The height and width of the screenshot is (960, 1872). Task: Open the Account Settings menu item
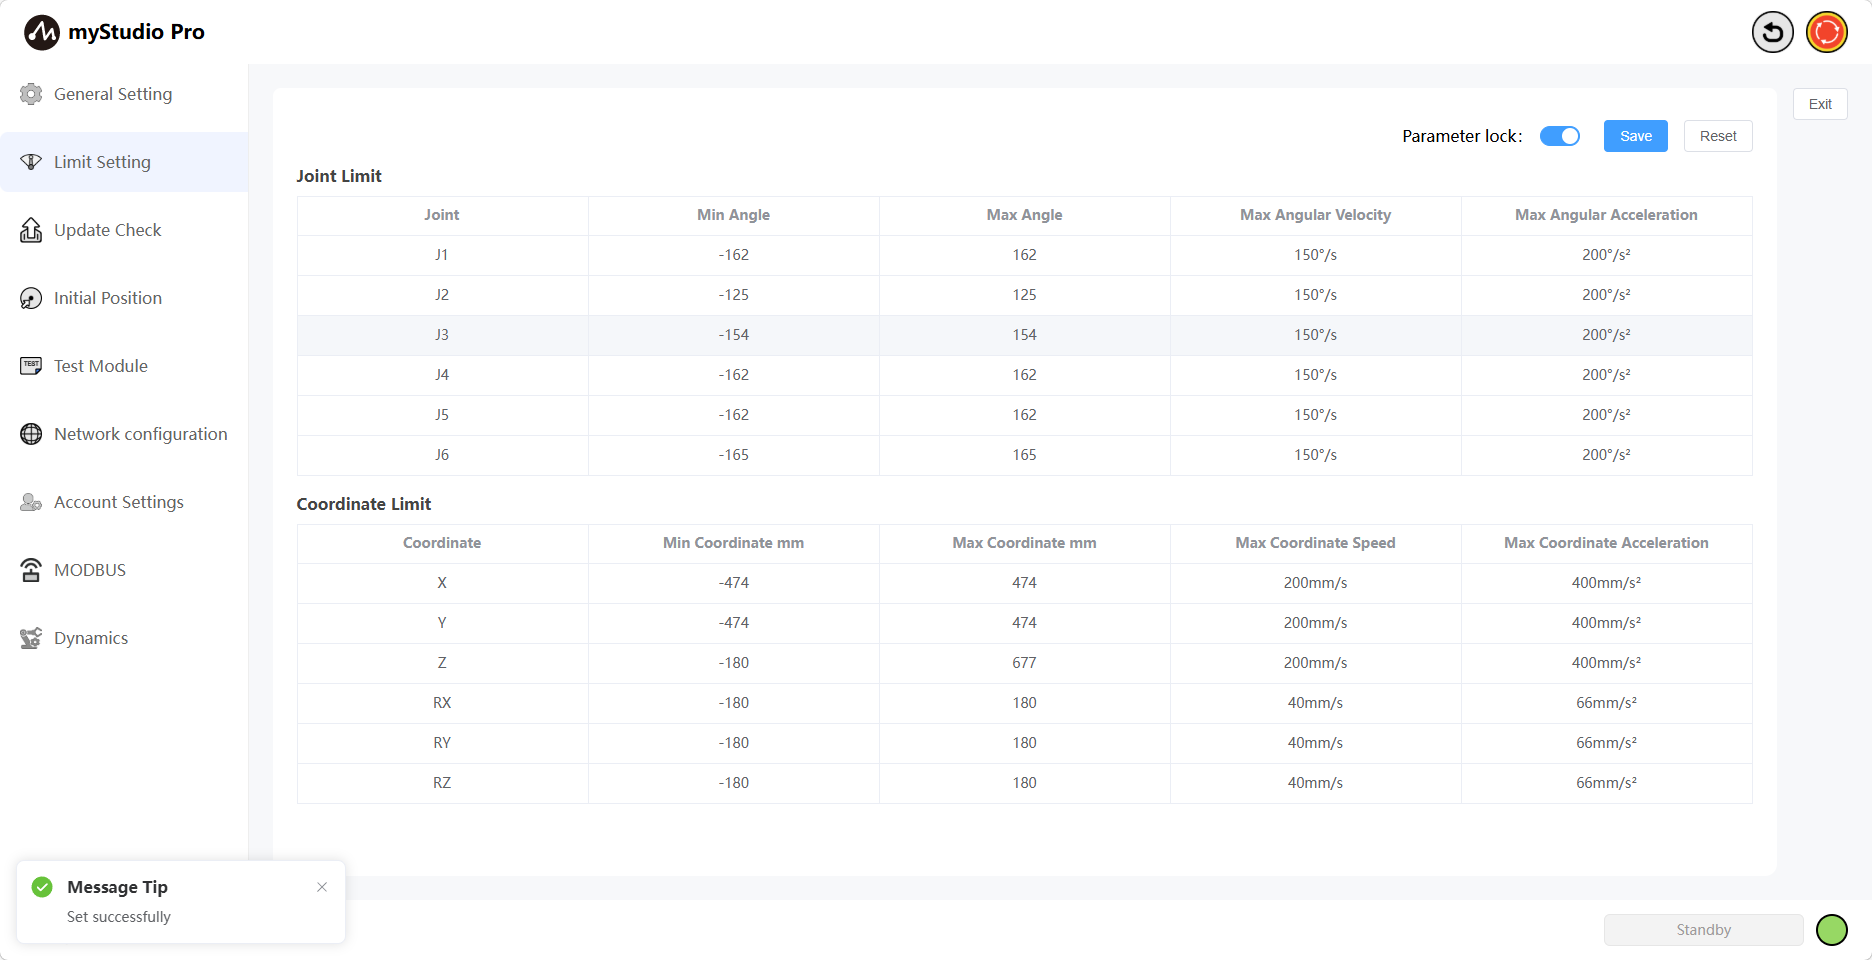point(118,502)
